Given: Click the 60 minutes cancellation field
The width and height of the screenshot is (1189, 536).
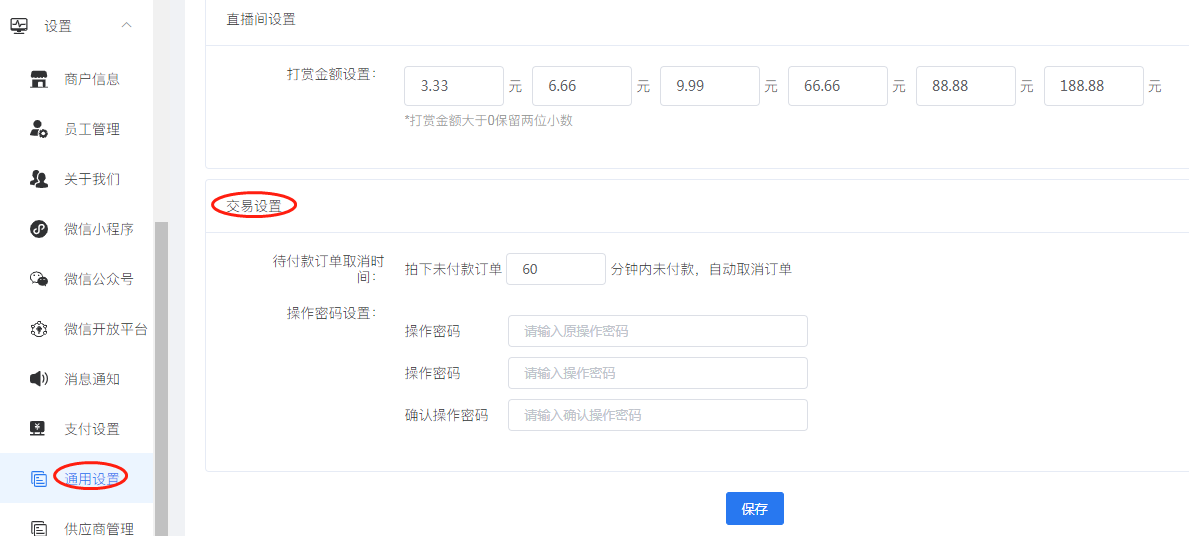Looking at the screenshot, I should click(556, 269).
